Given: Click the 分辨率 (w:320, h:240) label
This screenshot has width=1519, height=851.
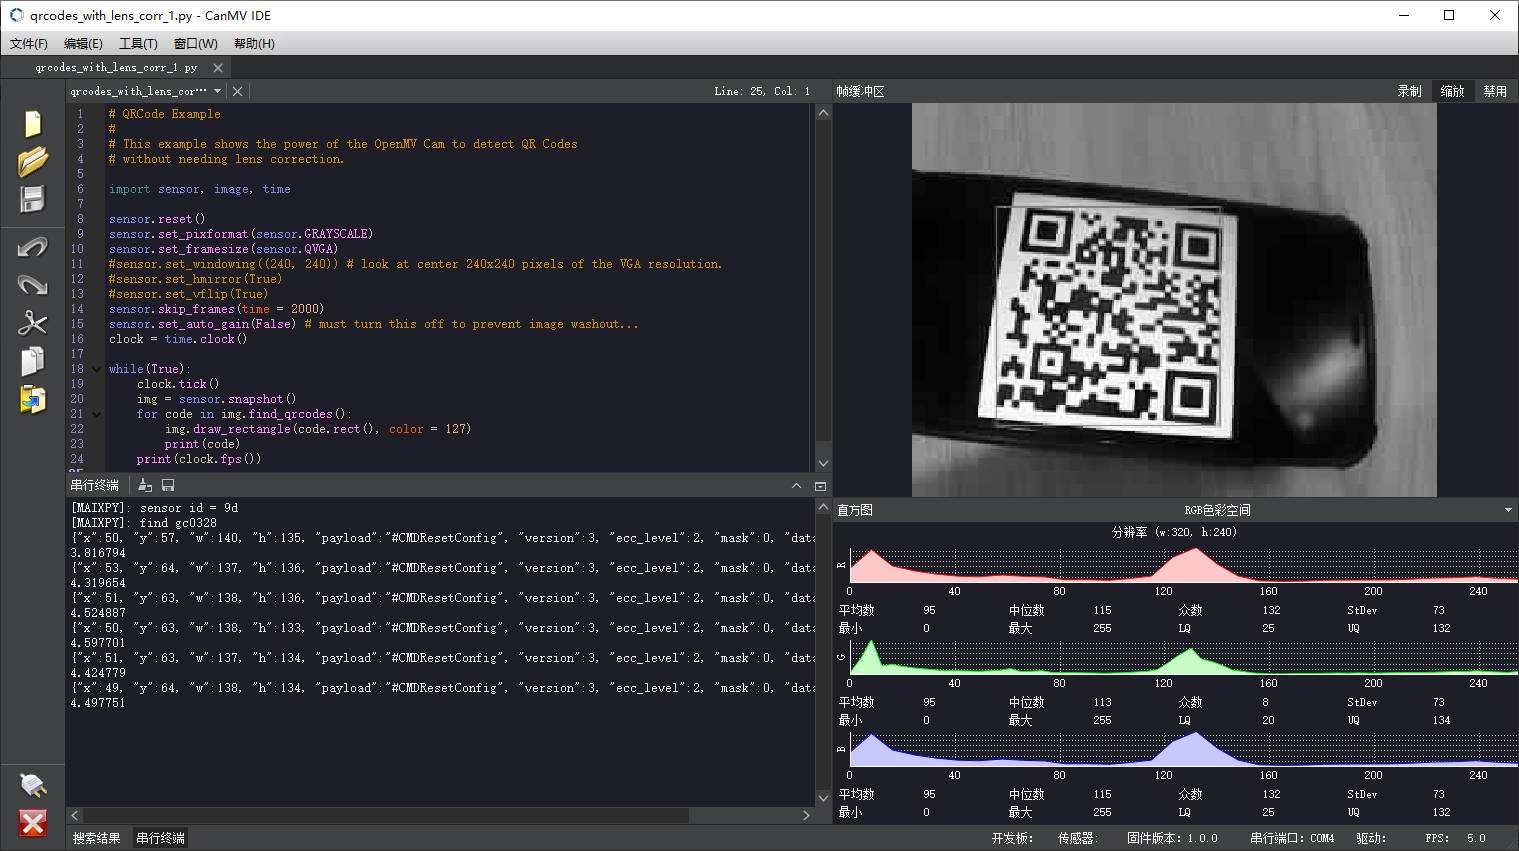Looking at the screenshot, I should pyautogui.click(x=1174, y=532).
